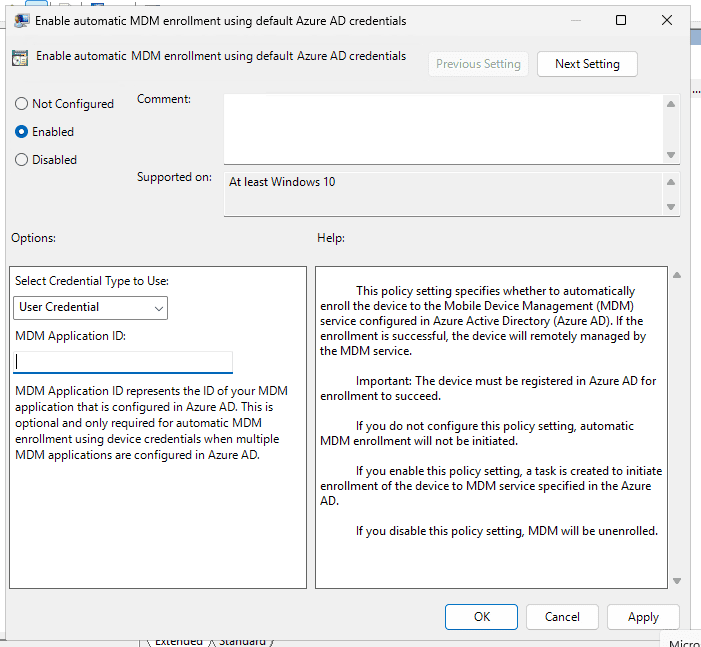Click the Help panel scroll up arrow
The image size is (701, 647).
pos(677,275)
